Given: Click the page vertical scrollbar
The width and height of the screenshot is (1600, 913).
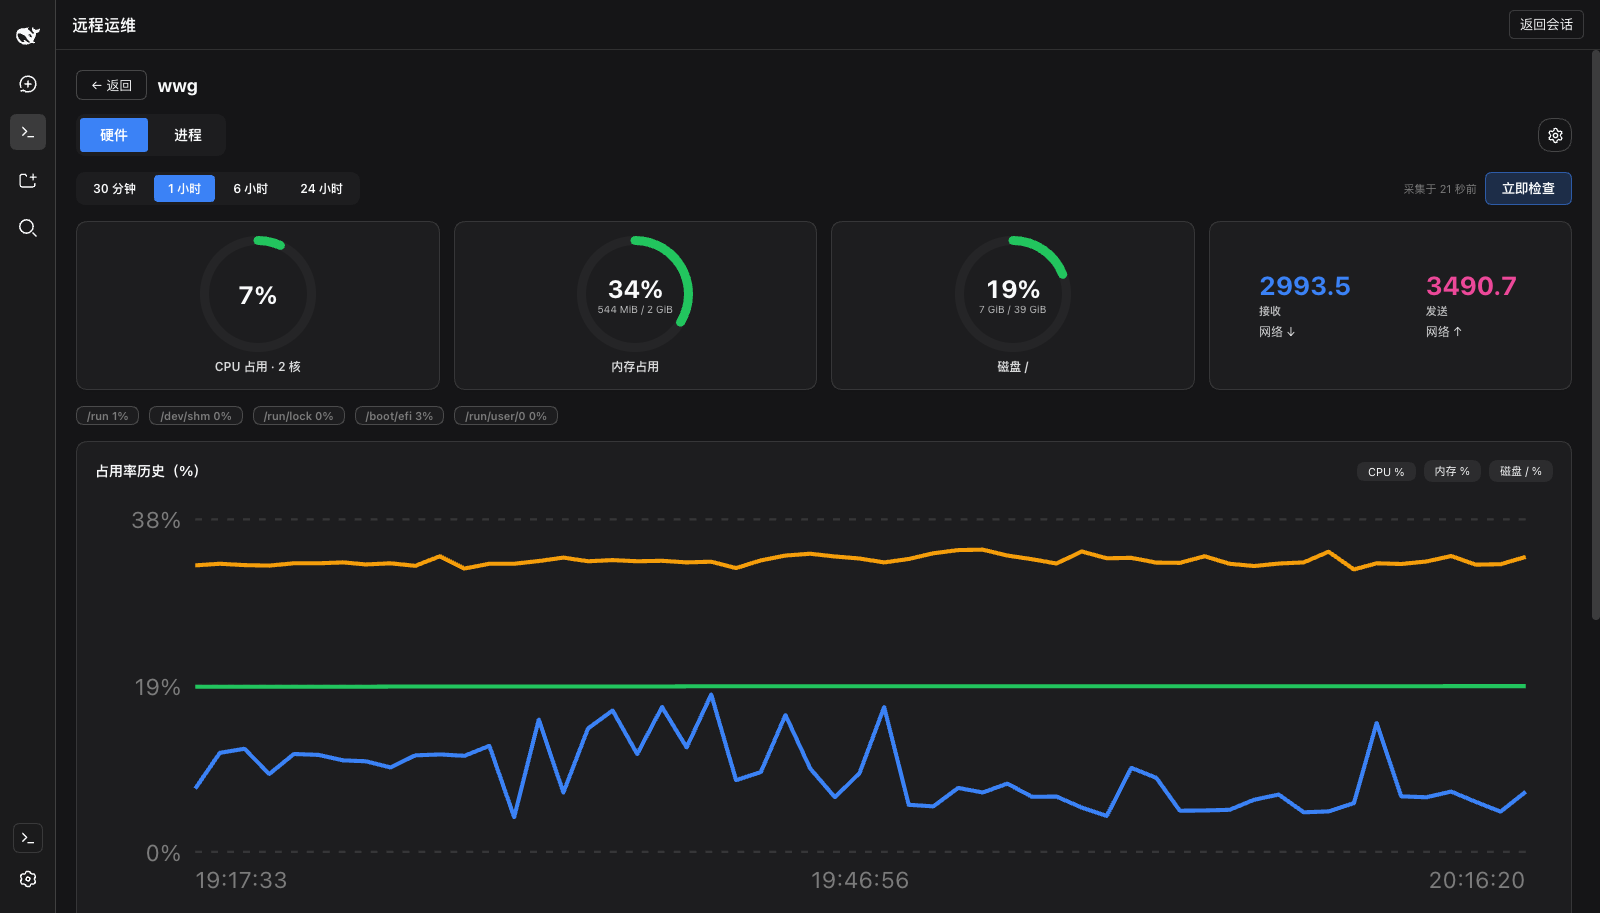Looking at the screenshot, I should [x=1595, y=335].
